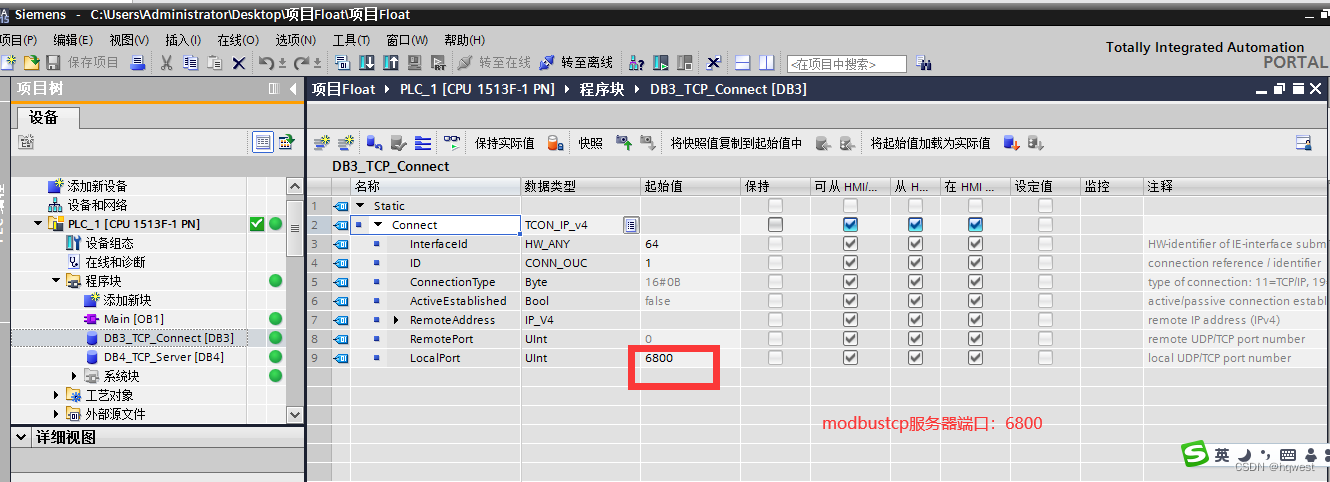This screenshot has width=1330, height=482.
Task: Open the 工具(T) menu
Action: click(351, 40)
